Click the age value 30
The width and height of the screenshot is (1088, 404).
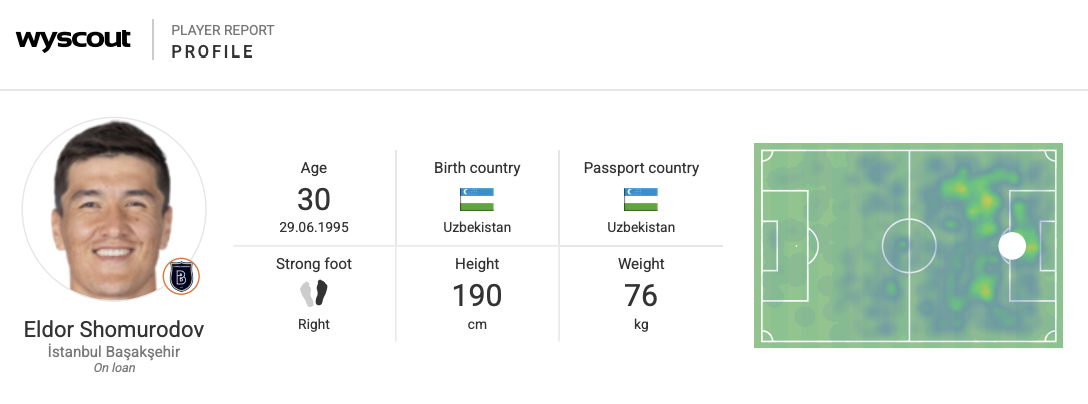(314, 199)
